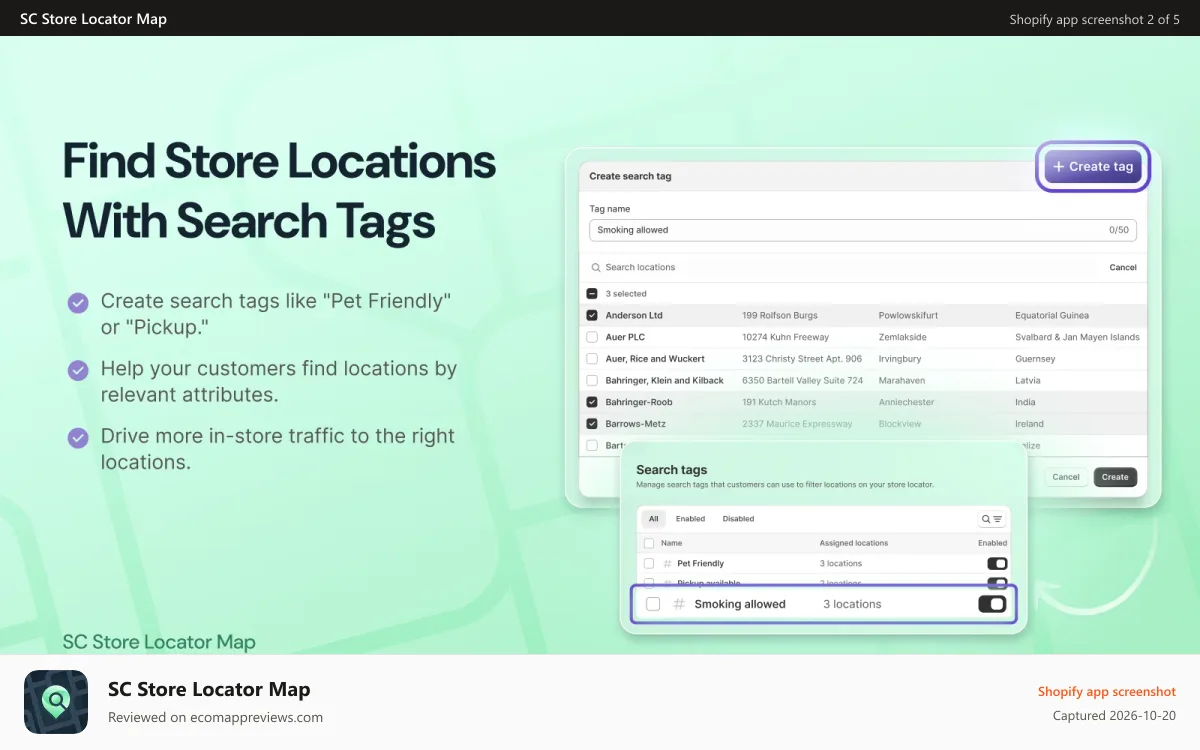This screenshot has height=750, width=1200.
Task: Open the Disabled tags tab
Action: pyautogui.click(x=738, y=519)
